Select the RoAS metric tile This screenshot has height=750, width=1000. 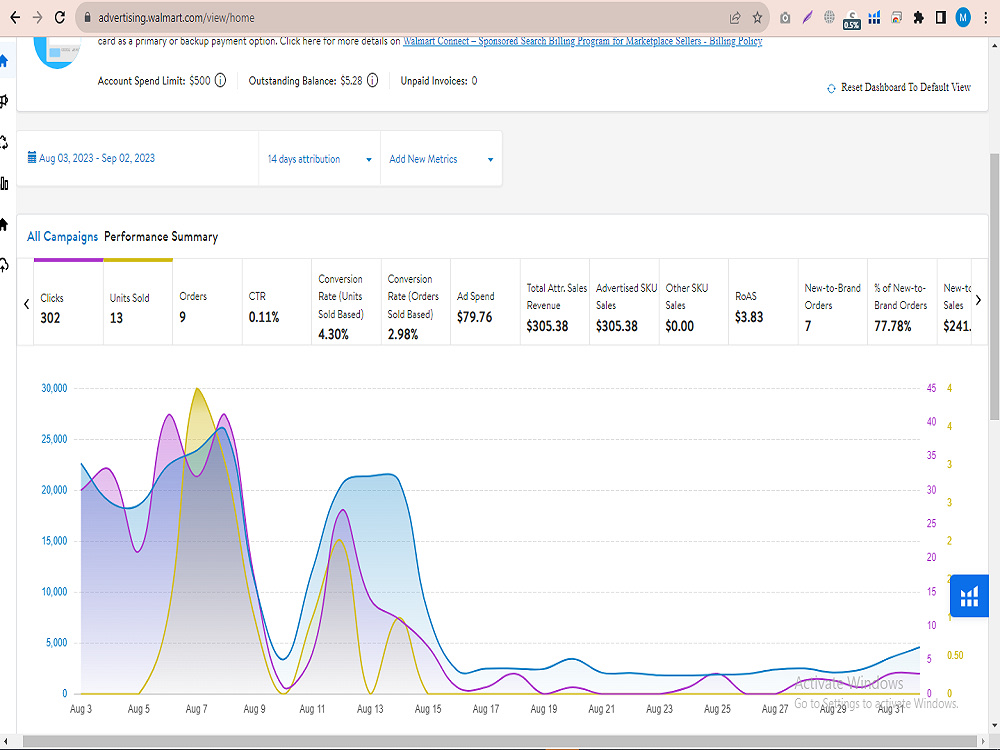[x=763, y=303]
